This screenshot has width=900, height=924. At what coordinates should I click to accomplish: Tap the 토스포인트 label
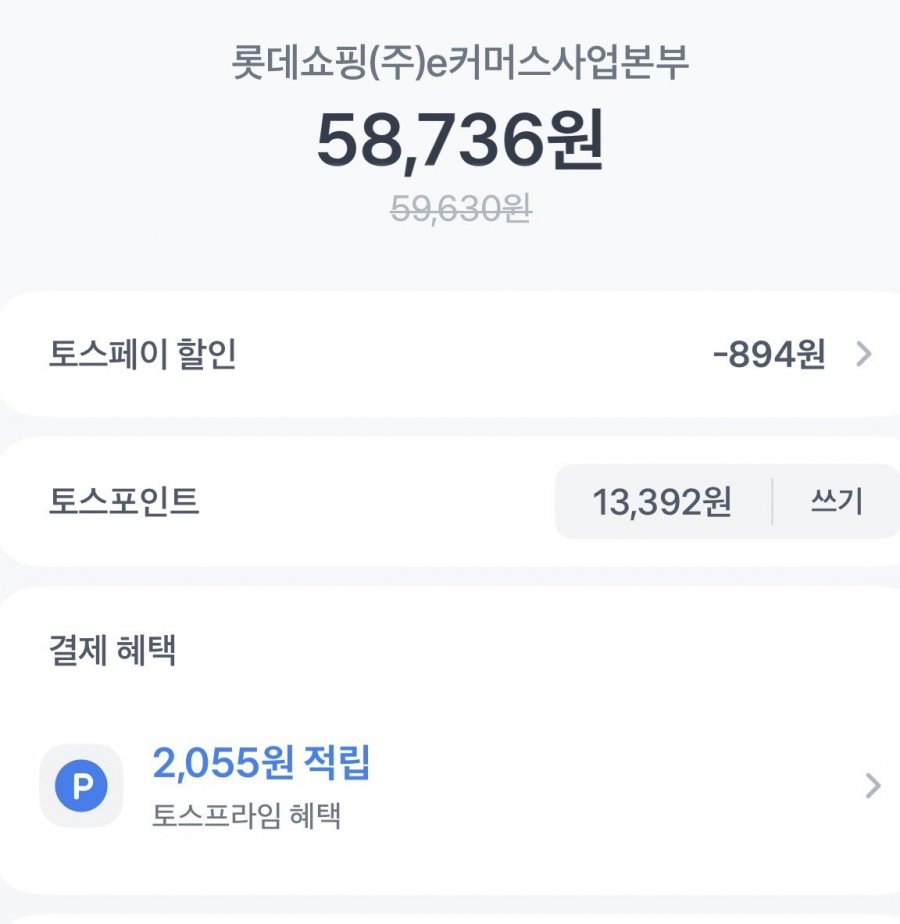124,501
